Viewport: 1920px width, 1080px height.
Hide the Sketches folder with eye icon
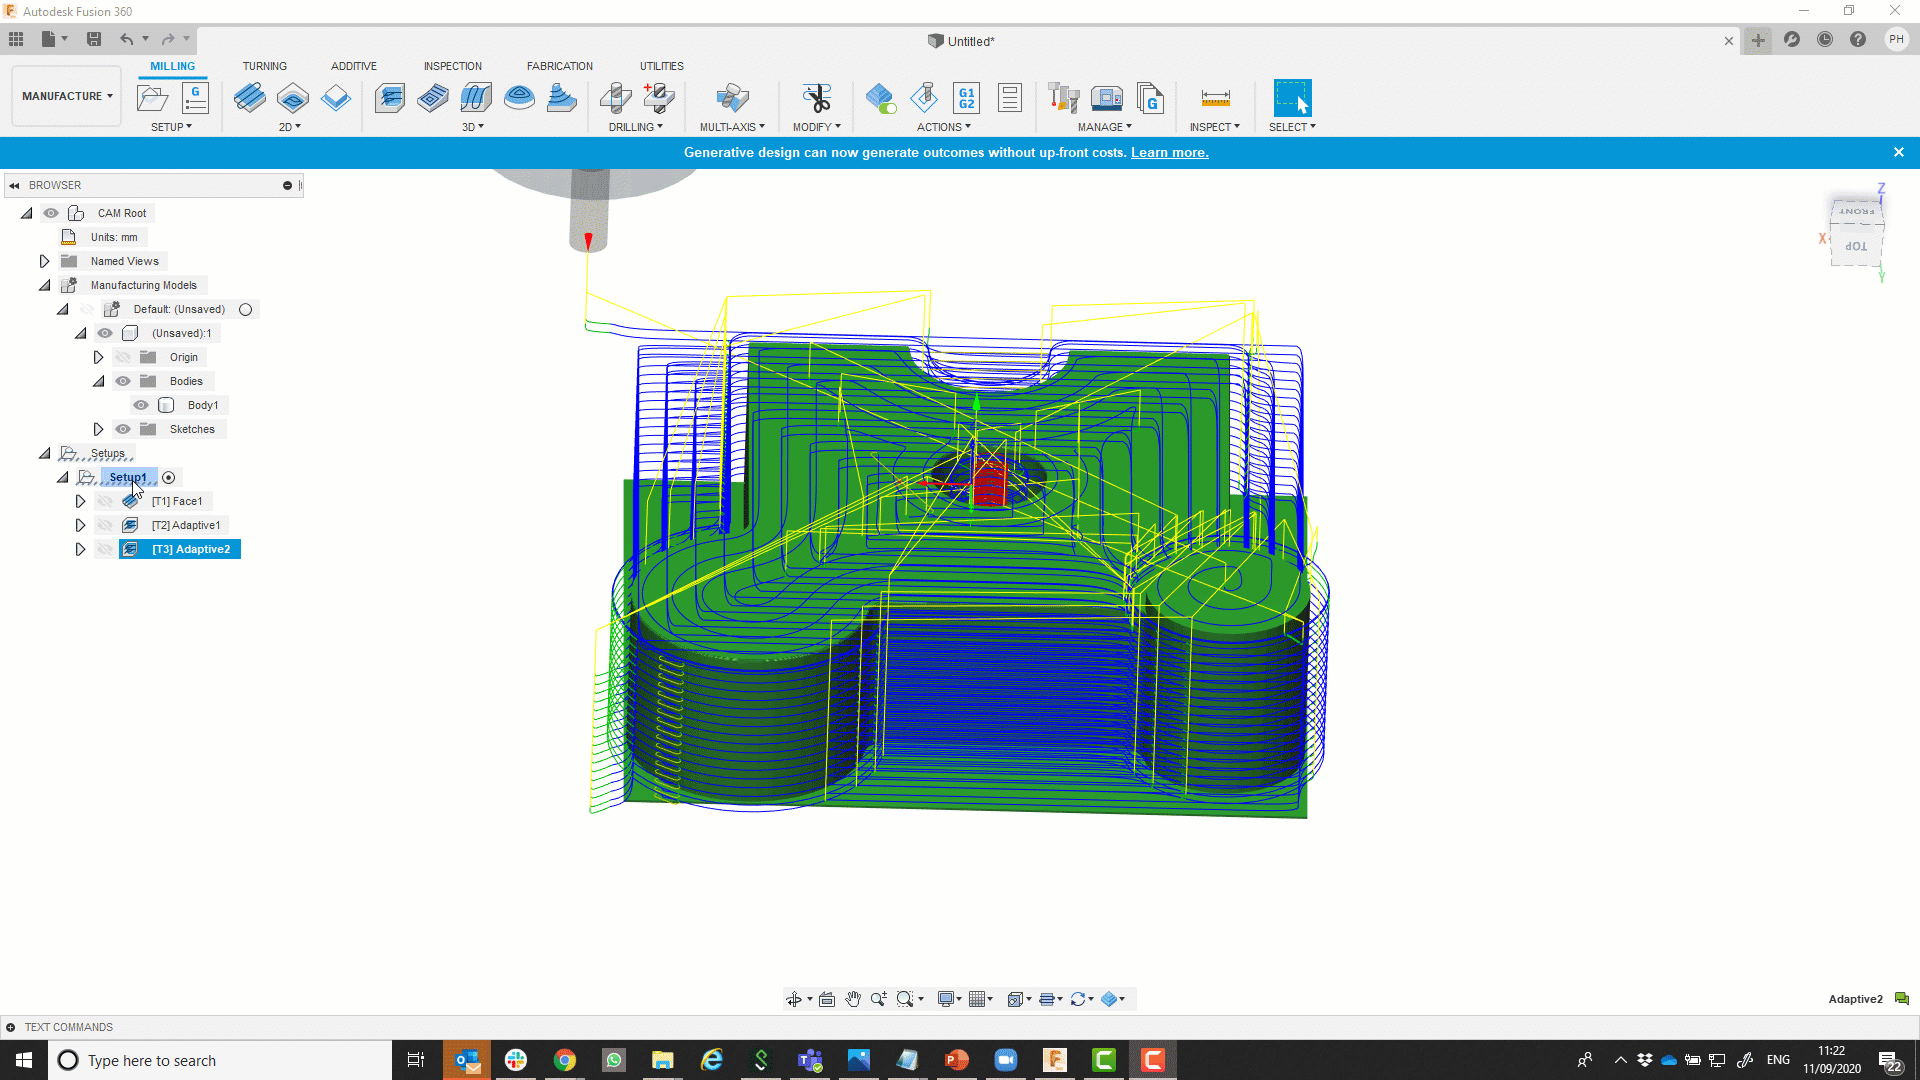pyautogui.click(x=123, y=429)
